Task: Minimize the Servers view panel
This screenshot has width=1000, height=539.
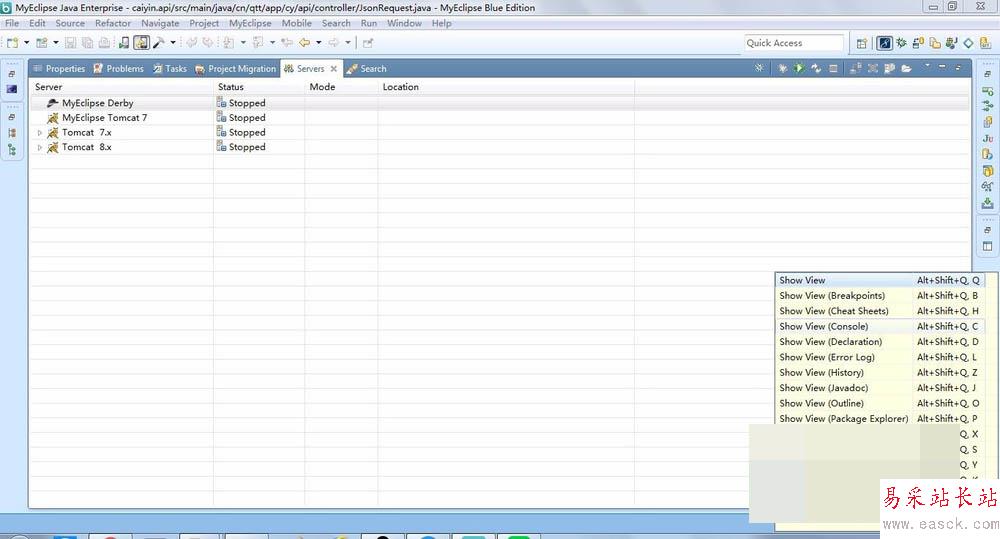Action: click(942, 66)
